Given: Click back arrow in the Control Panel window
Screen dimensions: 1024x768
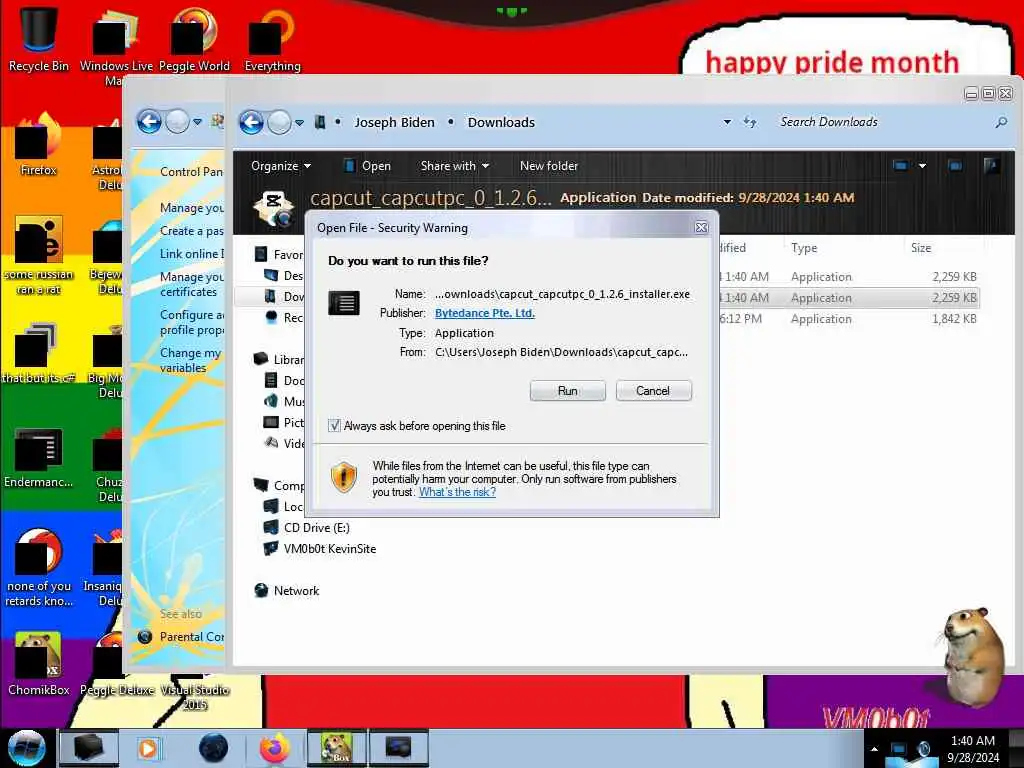Looking at the screenshot, I should coord(149,121).
